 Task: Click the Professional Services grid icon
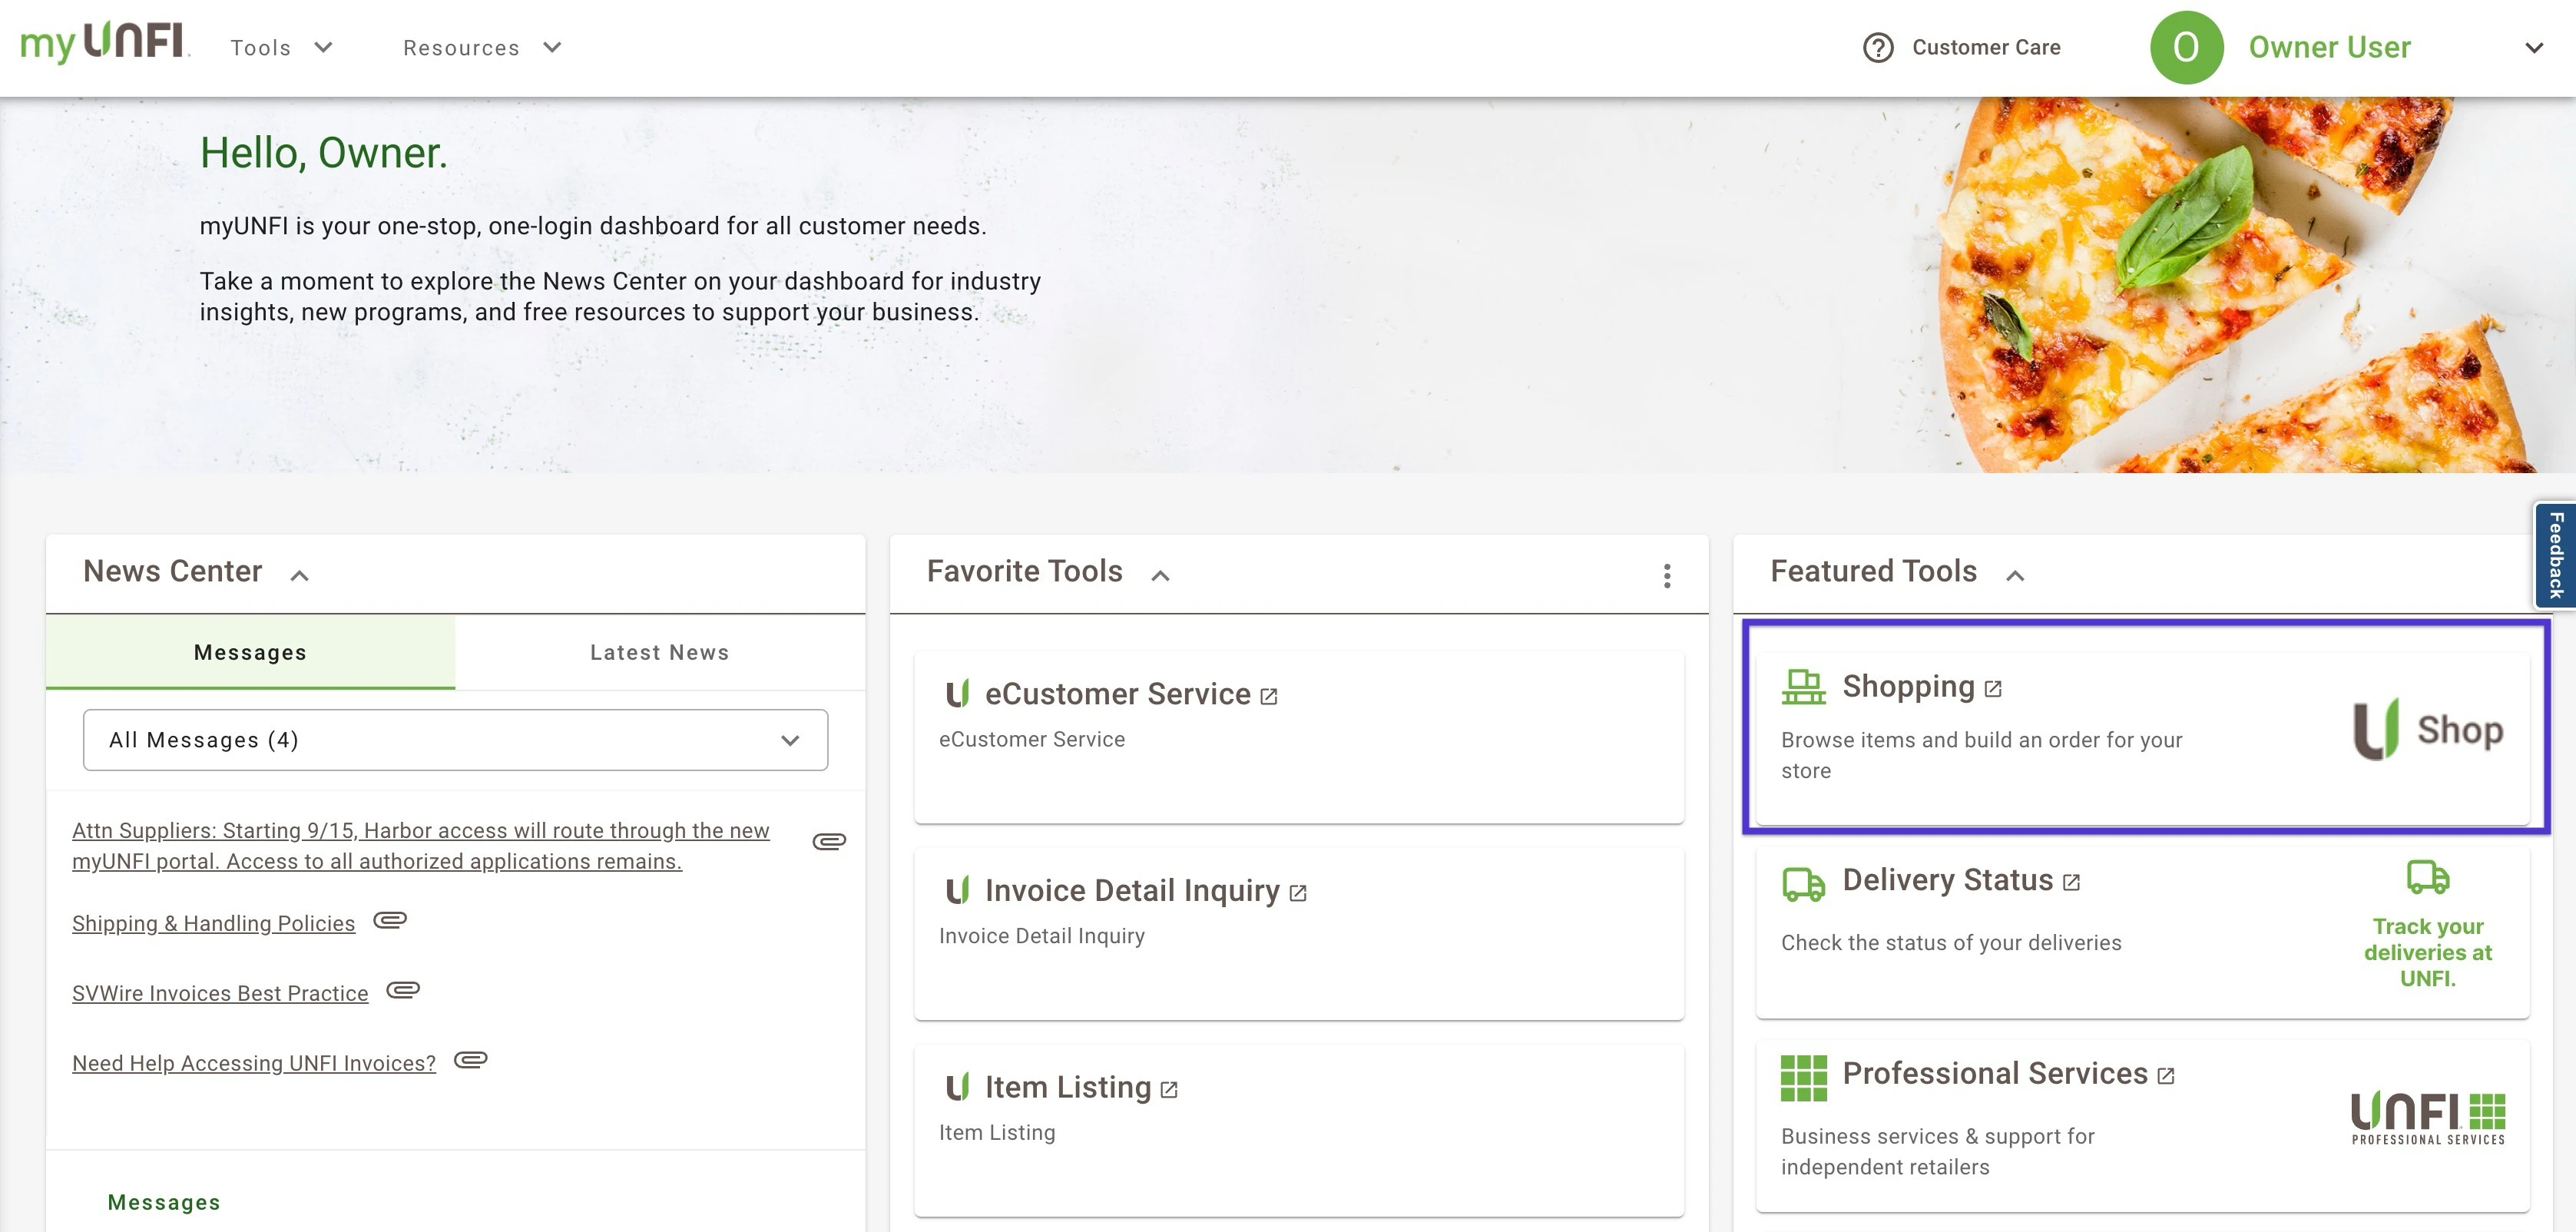1803,1078
